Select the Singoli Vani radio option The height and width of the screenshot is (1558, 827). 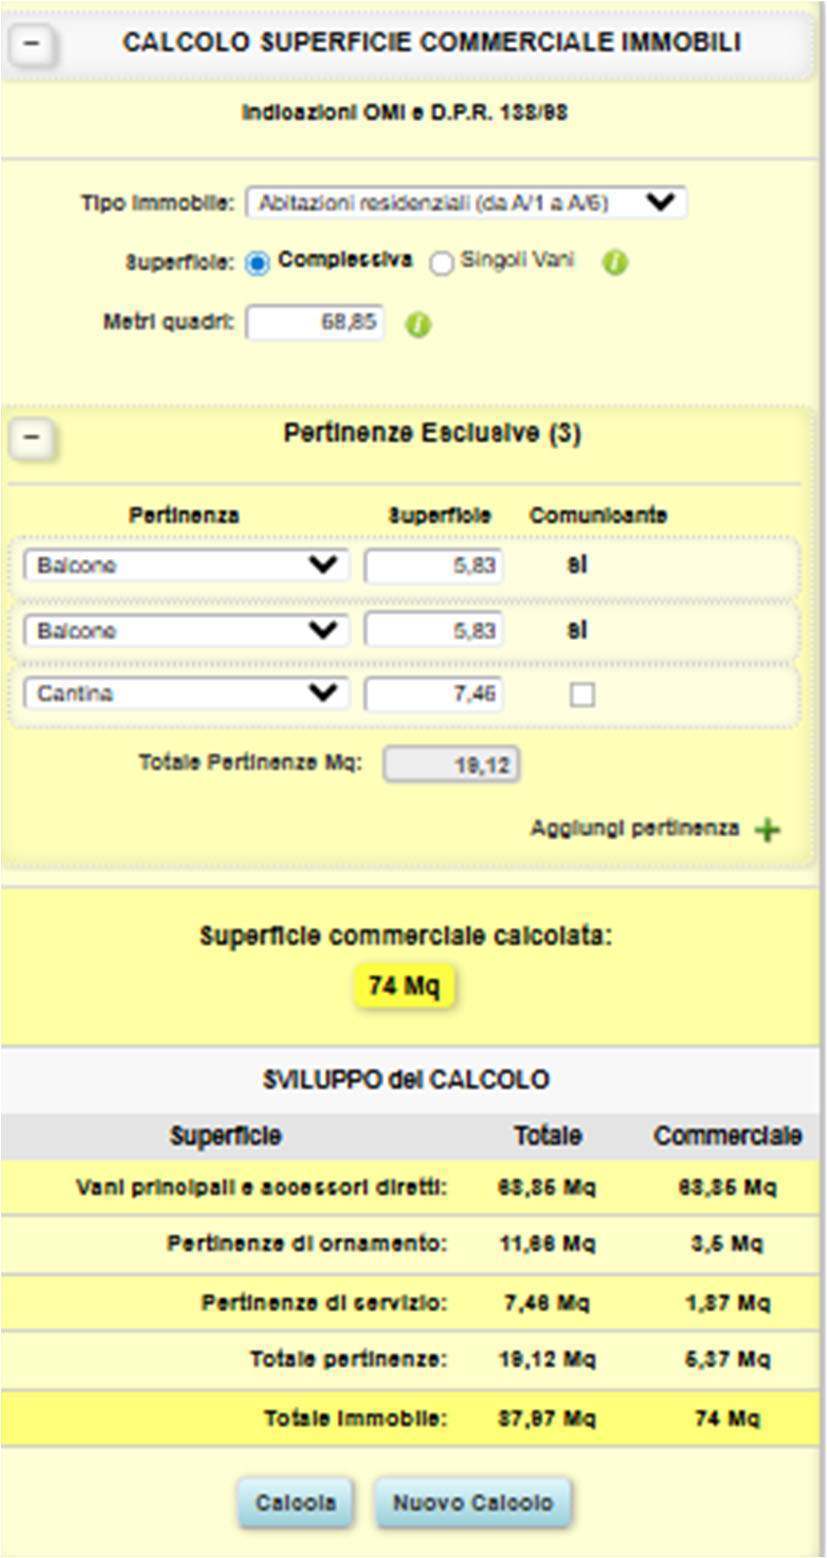(x=441, y=263)
